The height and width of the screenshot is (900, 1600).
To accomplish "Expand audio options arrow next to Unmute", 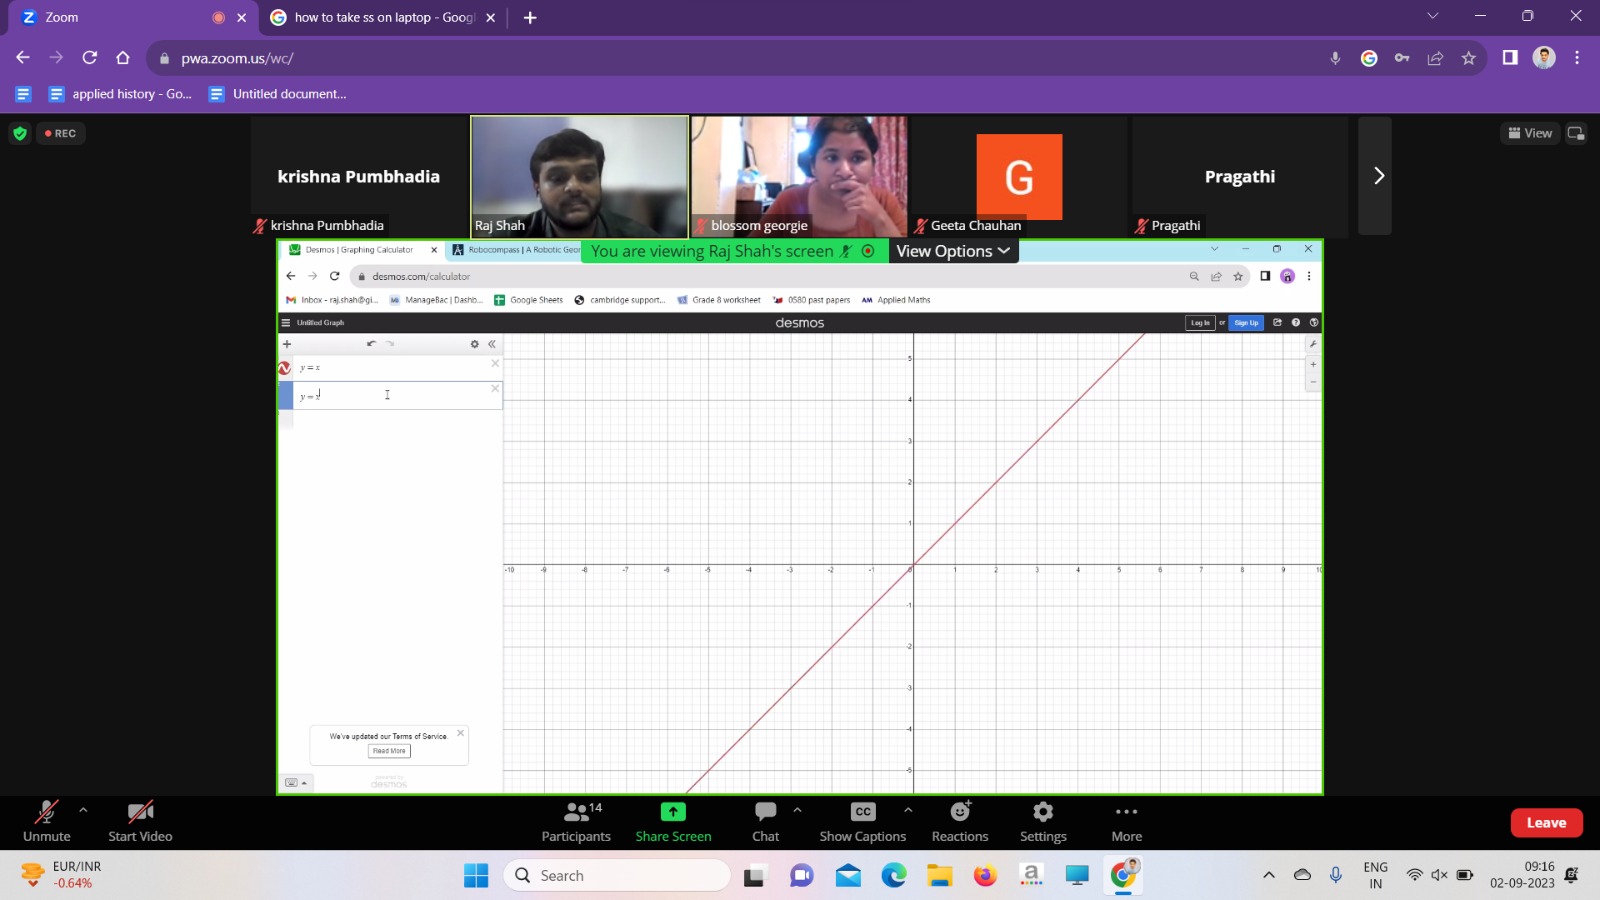I will pyautogui.click(x=83, y=810).
